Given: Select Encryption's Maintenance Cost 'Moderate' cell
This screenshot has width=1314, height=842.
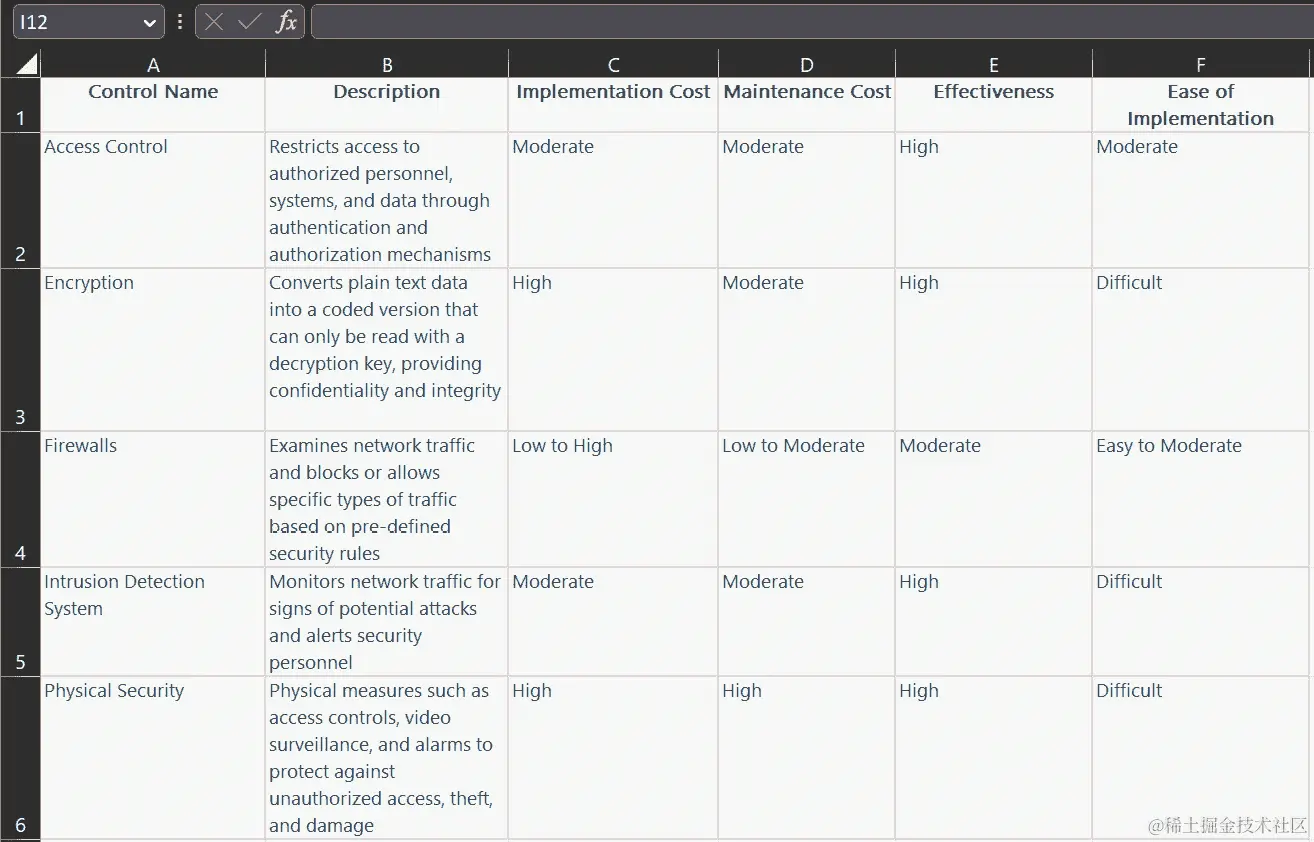Looking at the screenshot, I should (x=807, y=350).
